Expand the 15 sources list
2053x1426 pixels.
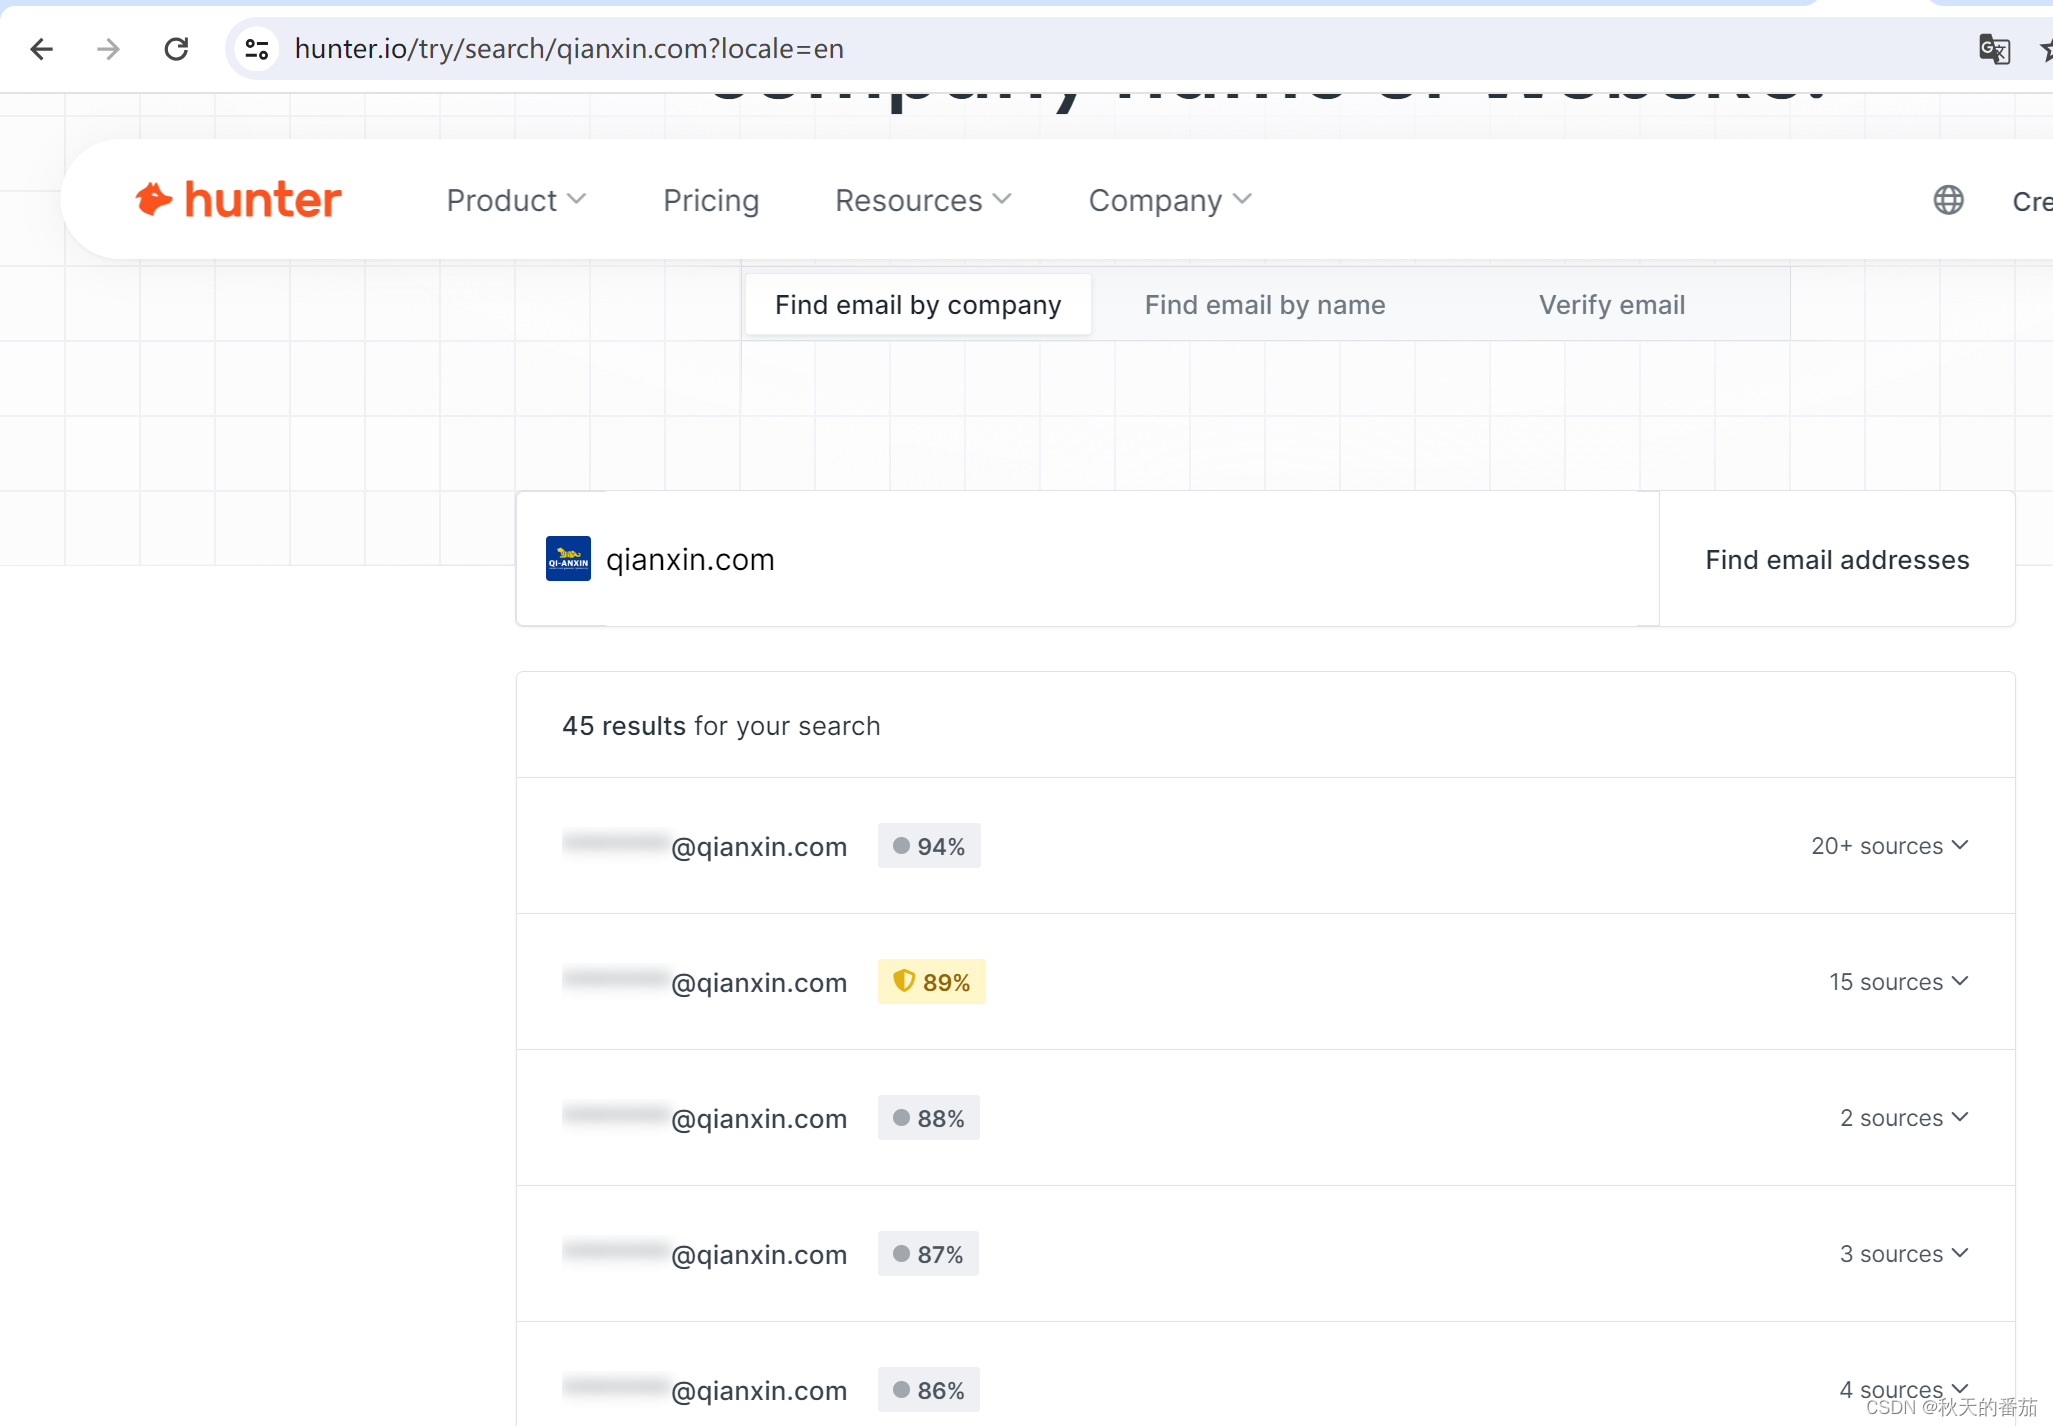pyautogui.click(x=1898, y=982)
